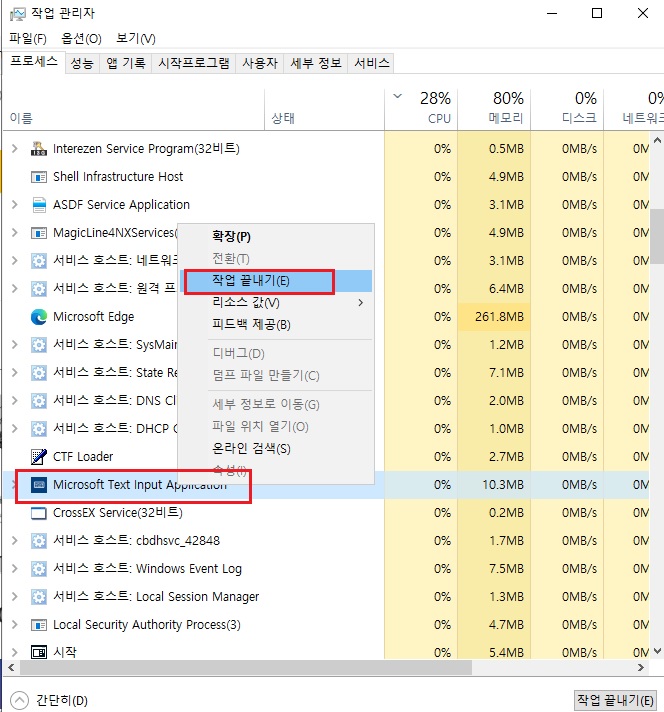Click the vertical scrollbar down arrow
The image size is (664, 712).
(657, 652)
